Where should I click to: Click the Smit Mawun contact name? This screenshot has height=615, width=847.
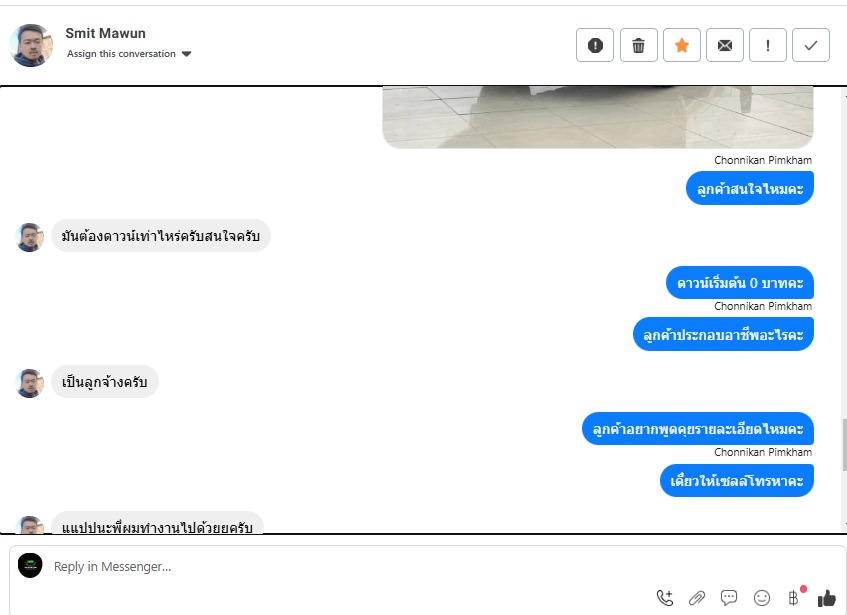(x=105, y=33)
